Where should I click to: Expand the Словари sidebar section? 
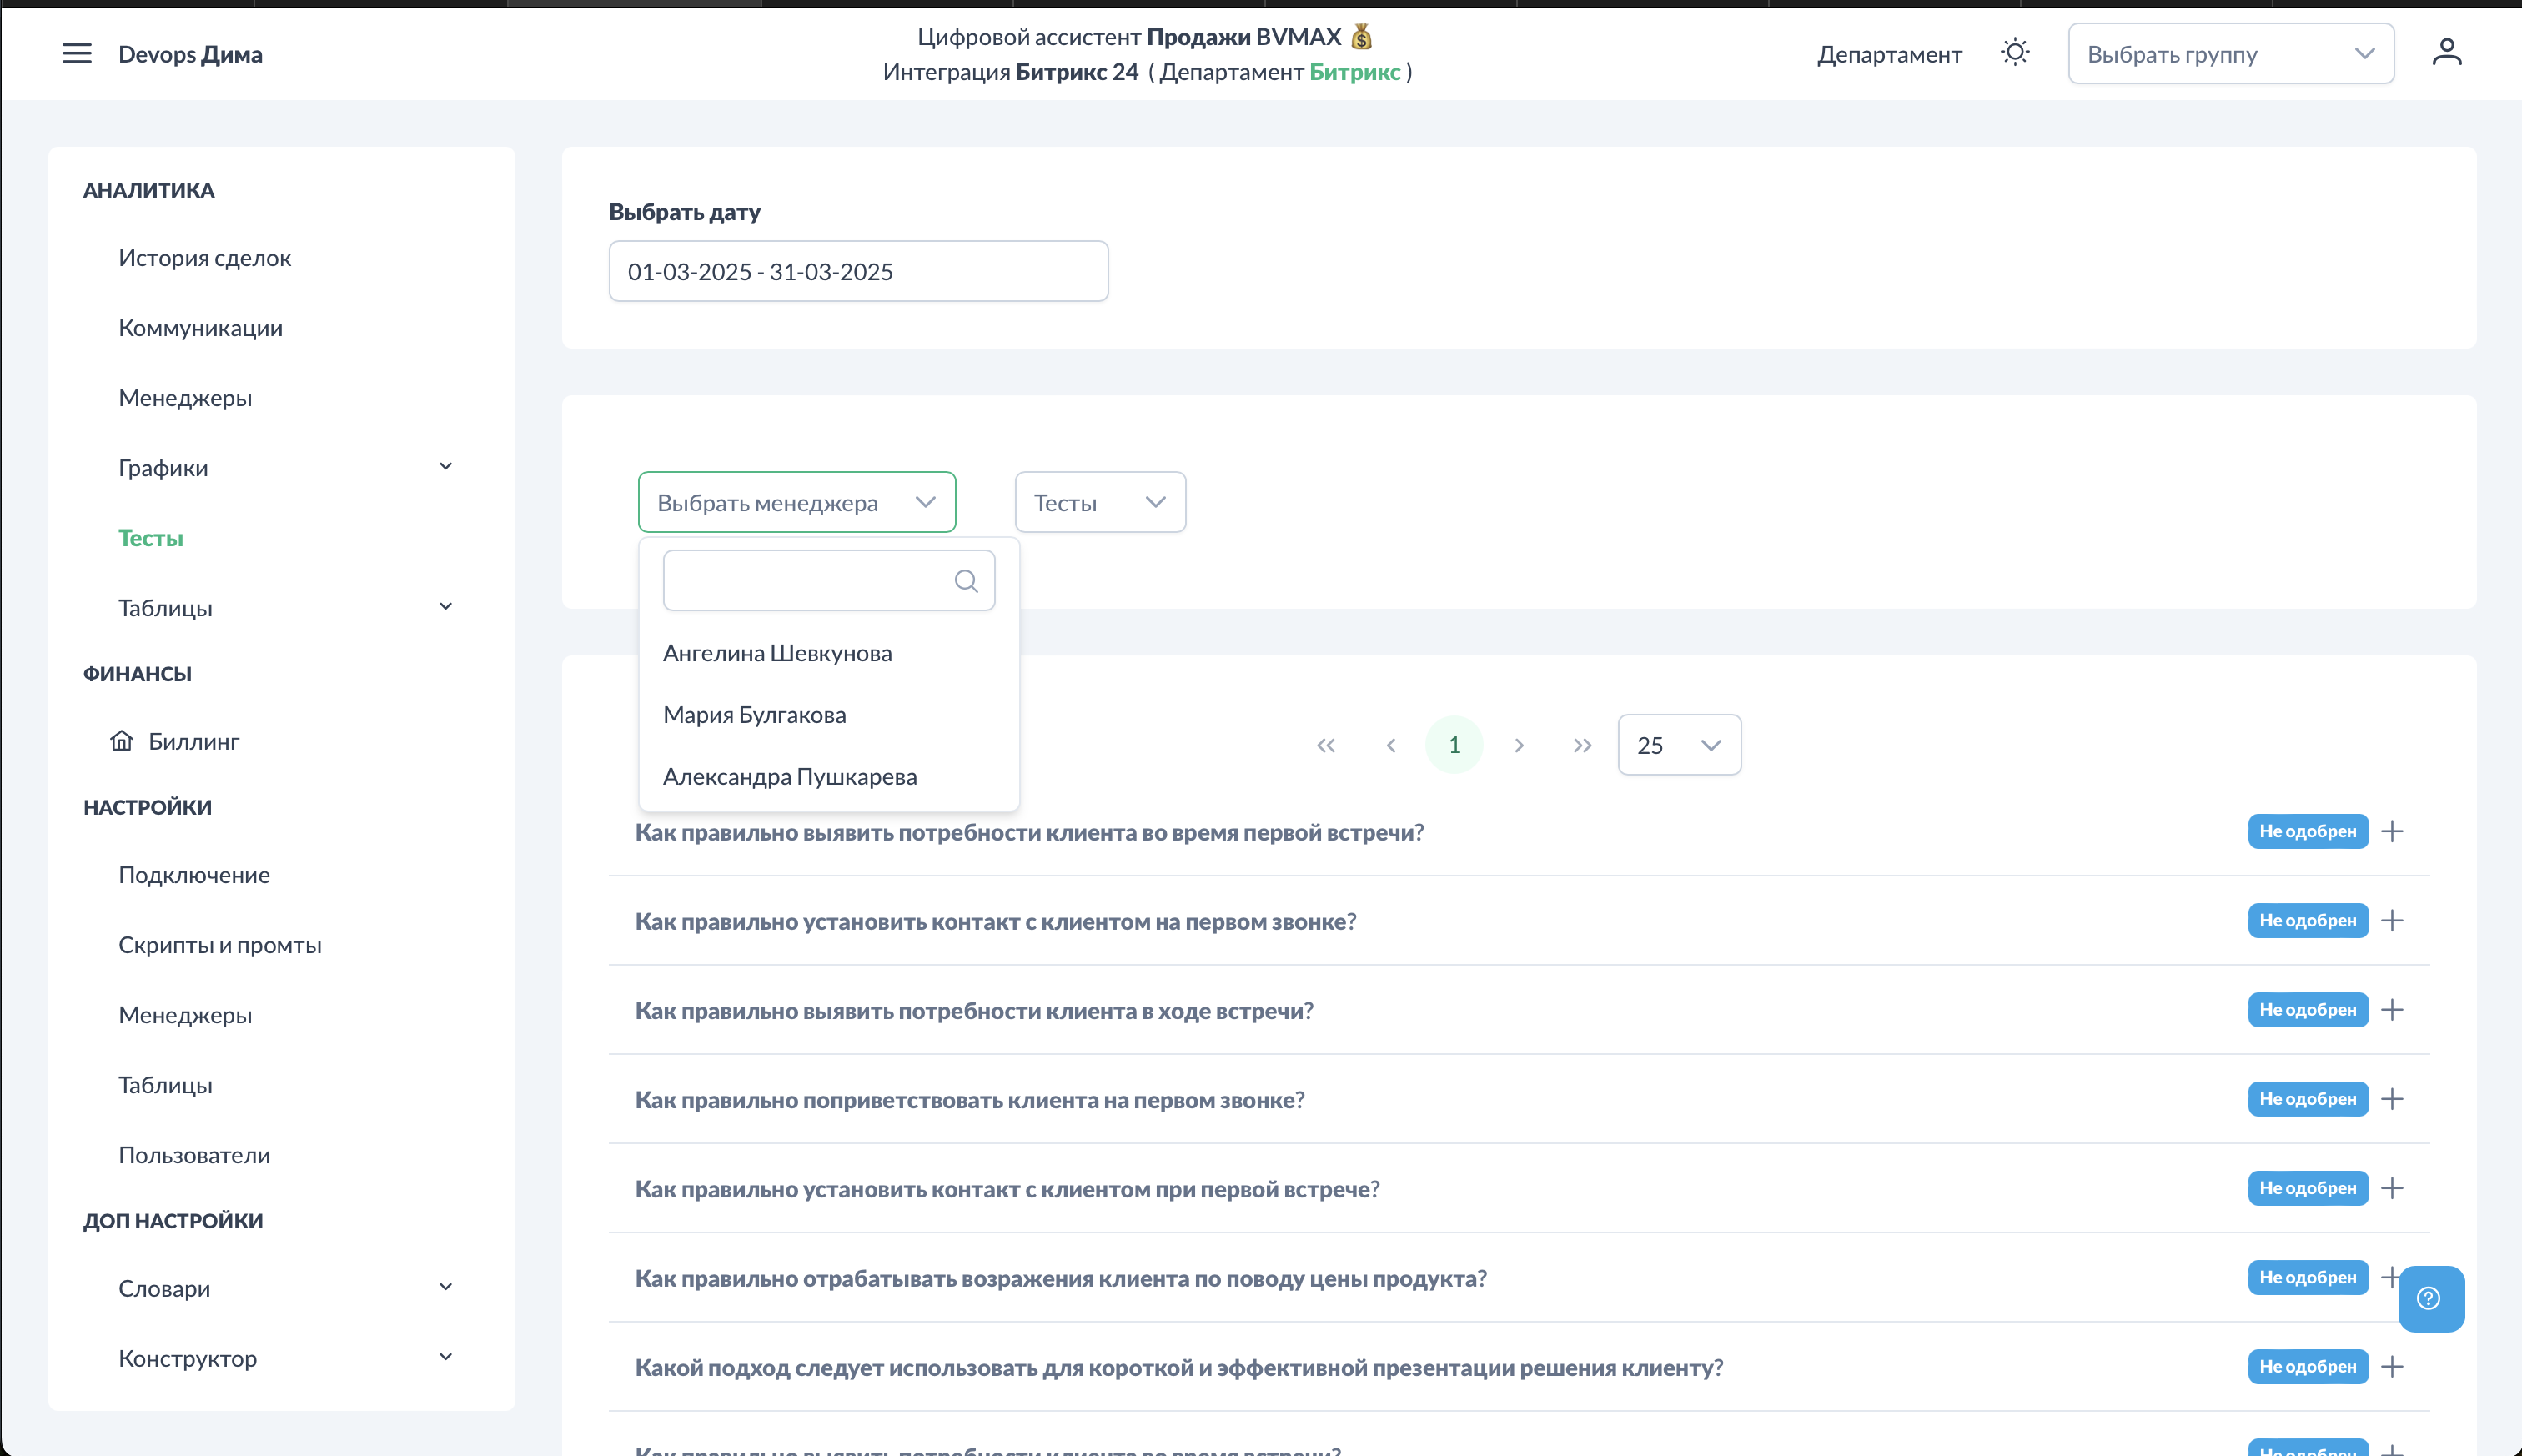445,1287
